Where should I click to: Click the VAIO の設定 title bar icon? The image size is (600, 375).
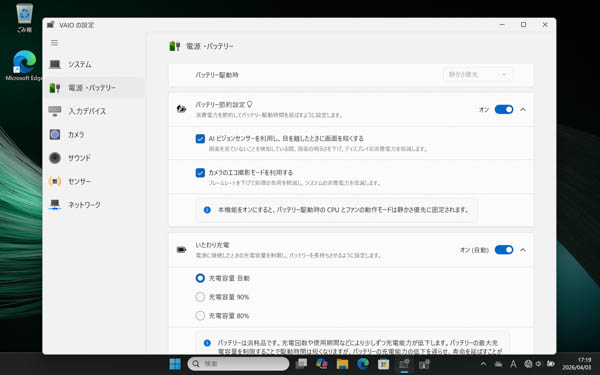51,25
